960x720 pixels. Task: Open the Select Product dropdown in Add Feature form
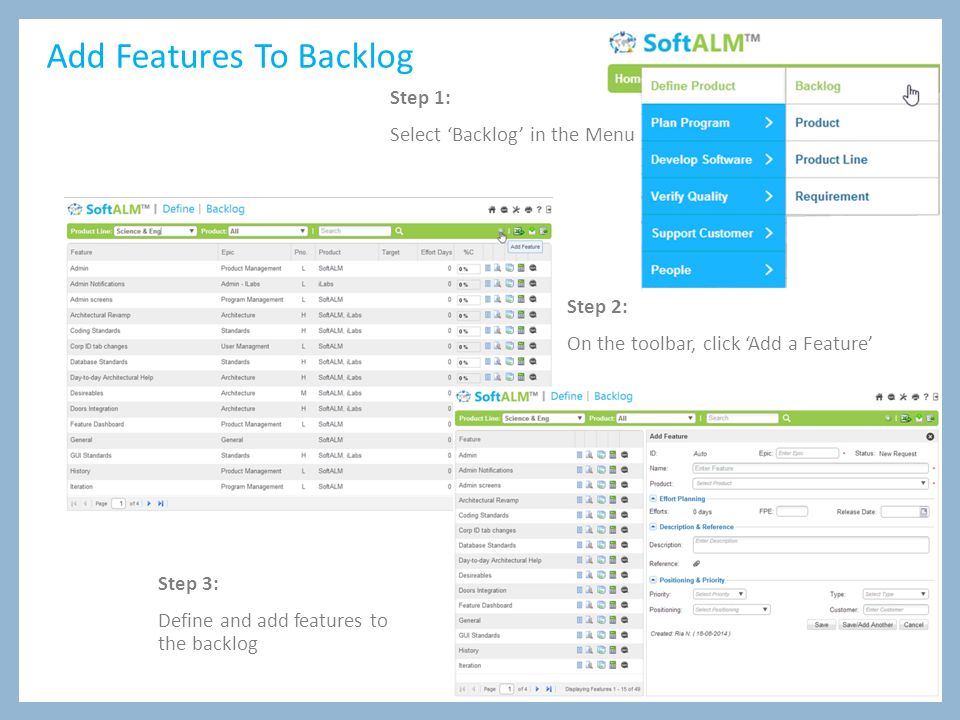pyautogui.click(x=811, y=484)
